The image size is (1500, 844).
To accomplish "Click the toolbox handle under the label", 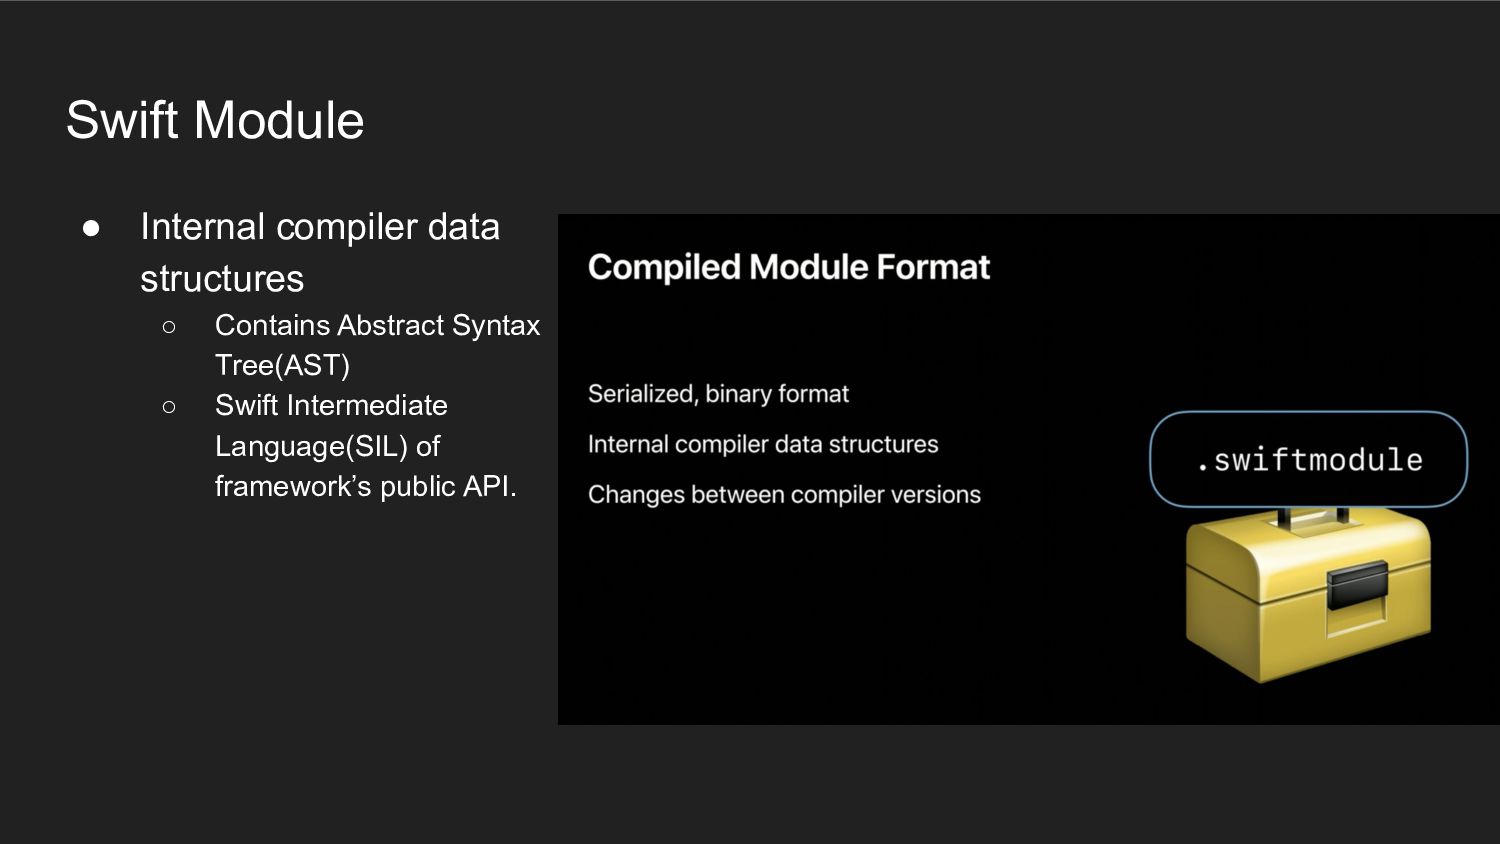I will (1313, 518).
